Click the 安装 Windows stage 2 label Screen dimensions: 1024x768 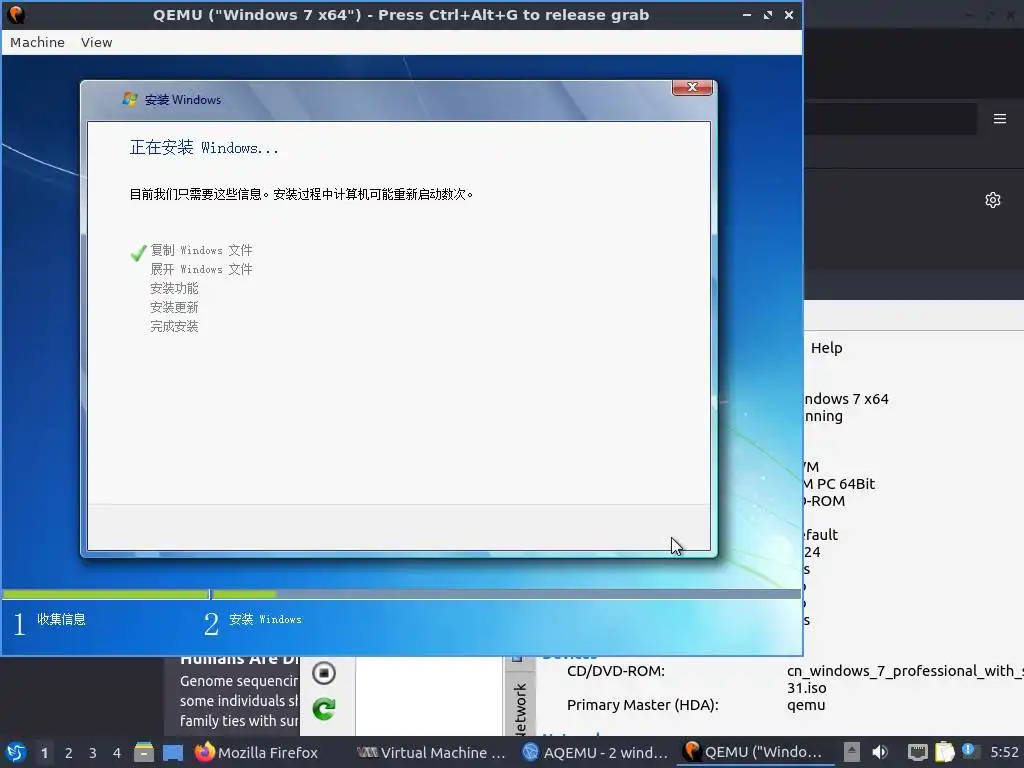click(x=265, y=619)
